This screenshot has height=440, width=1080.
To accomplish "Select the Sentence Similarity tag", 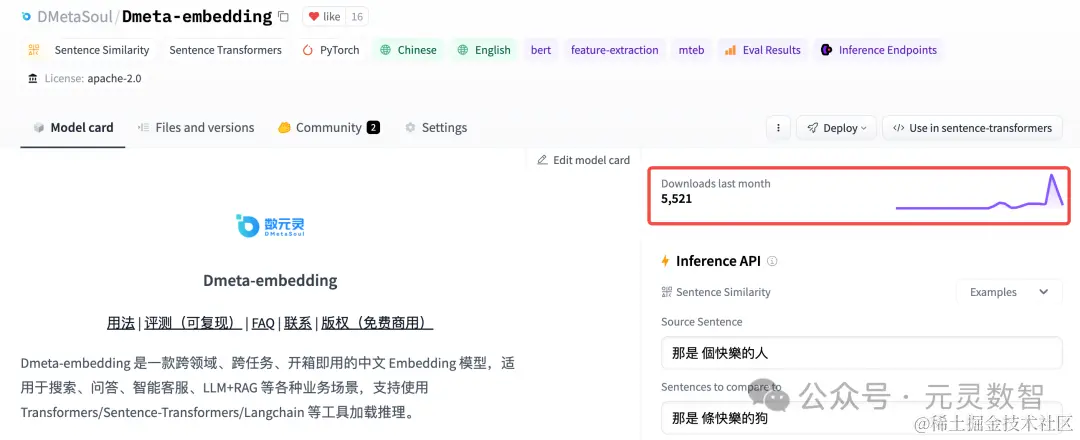I will point(89,50).
